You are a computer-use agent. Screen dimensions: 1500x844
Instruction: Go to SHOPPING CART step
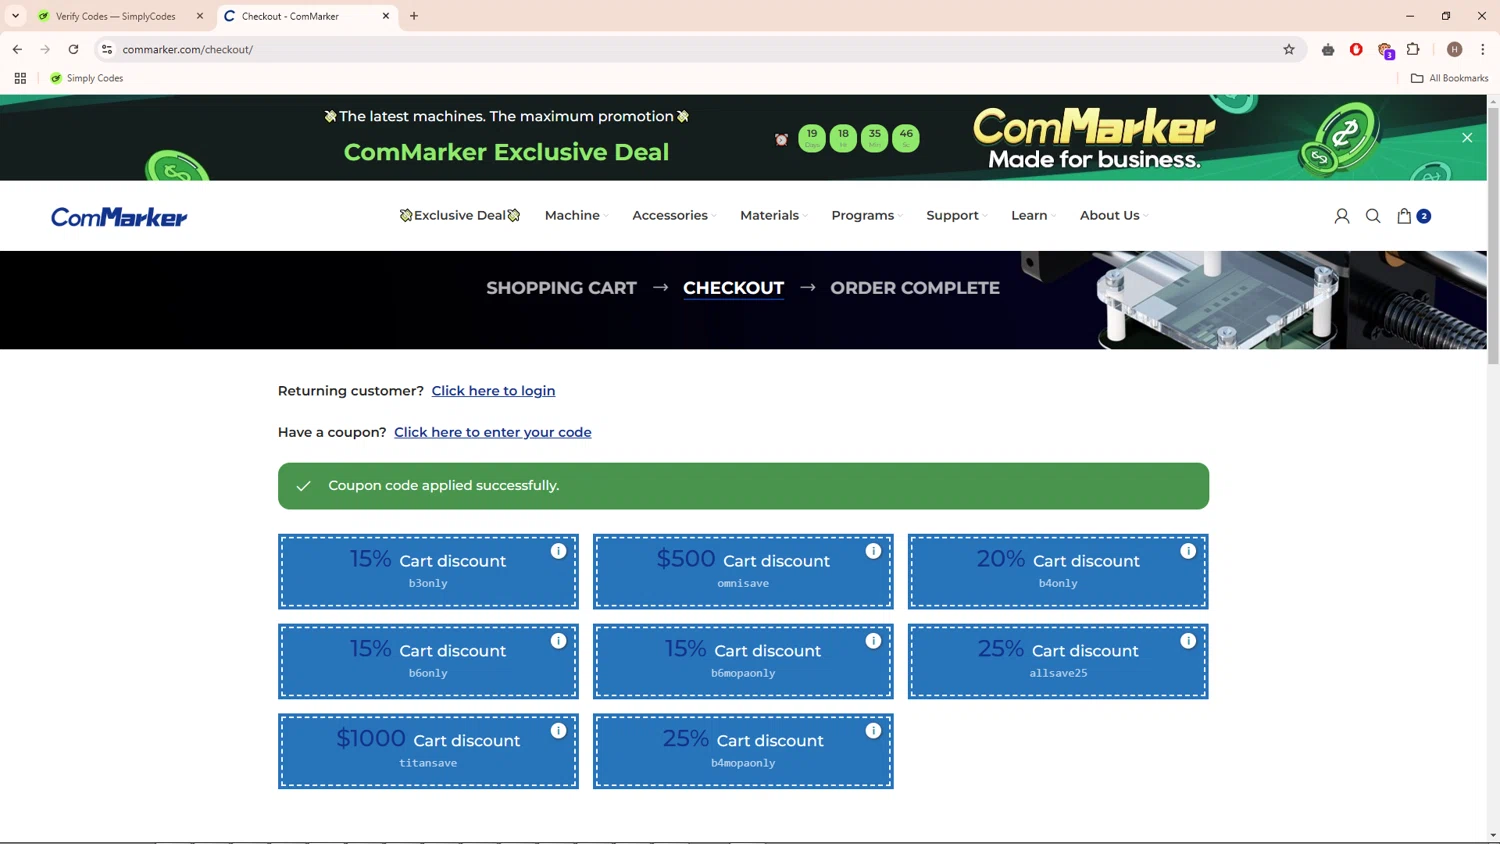pyautogui.click(x=561, y=288)
